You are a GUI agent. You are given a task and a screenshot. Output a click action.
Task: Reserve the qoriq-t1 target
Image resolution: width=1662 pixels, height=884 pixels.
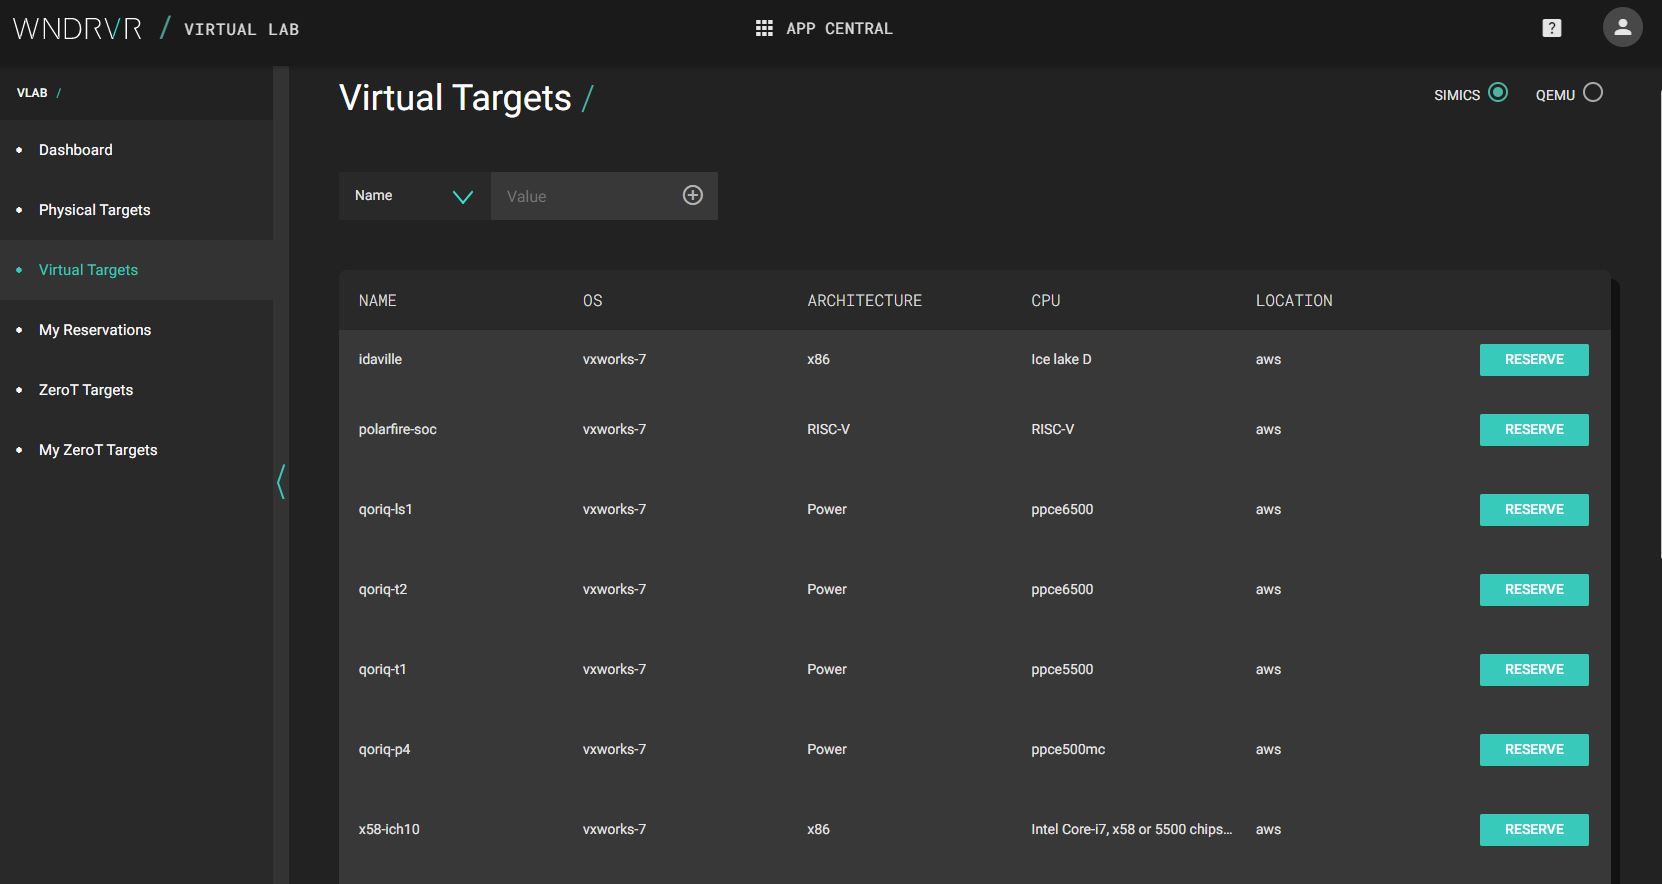click(1533, 670)
